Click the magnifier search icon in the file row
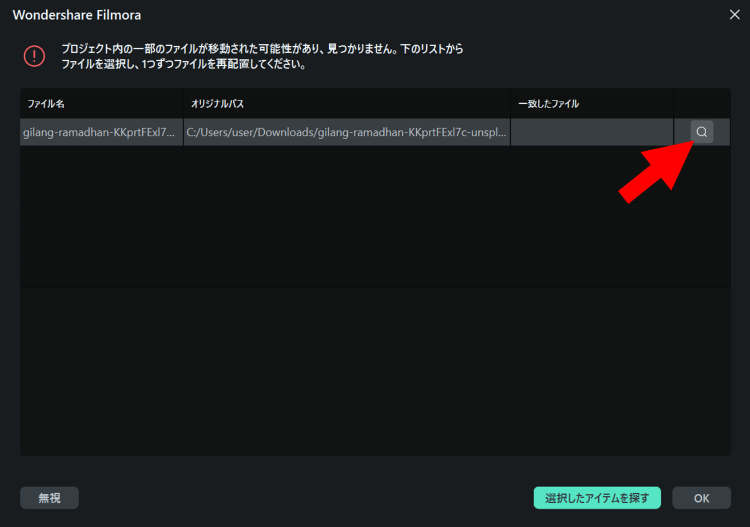Screen dimensions: 750x527 (x=702, y=132)
